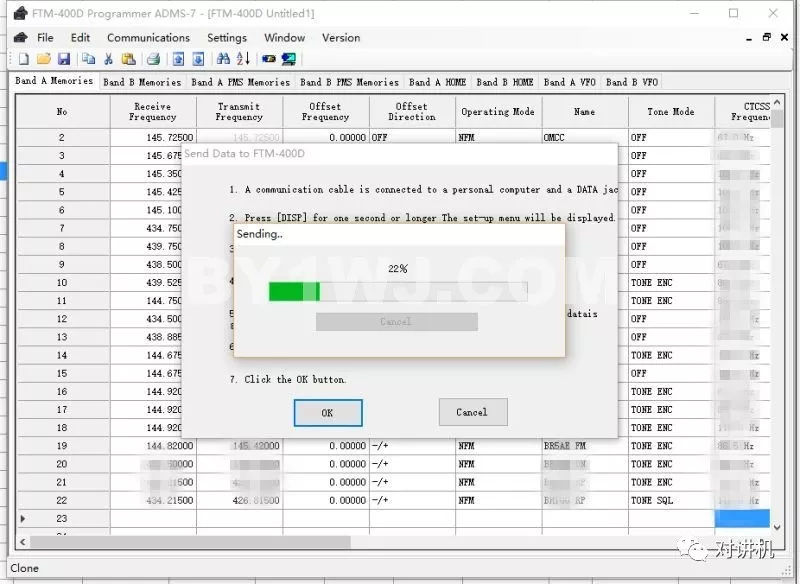Viewport: 800px width, 584px height.
Task: Click Cancel in the Send Data dialog
Action: pos(472,412)
